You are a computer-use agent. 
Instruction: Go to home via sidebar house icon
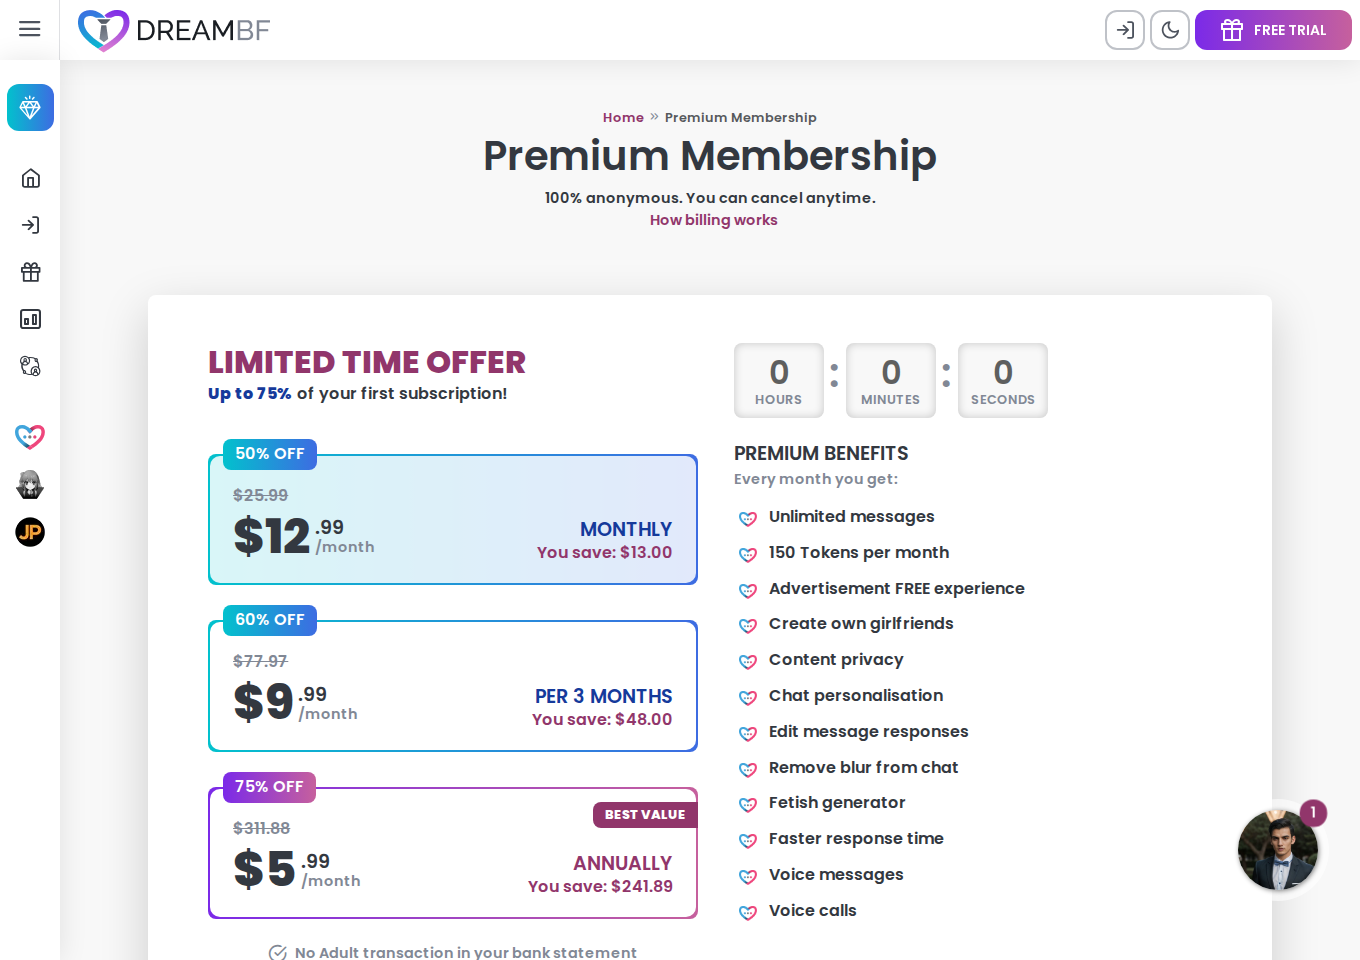31,178
